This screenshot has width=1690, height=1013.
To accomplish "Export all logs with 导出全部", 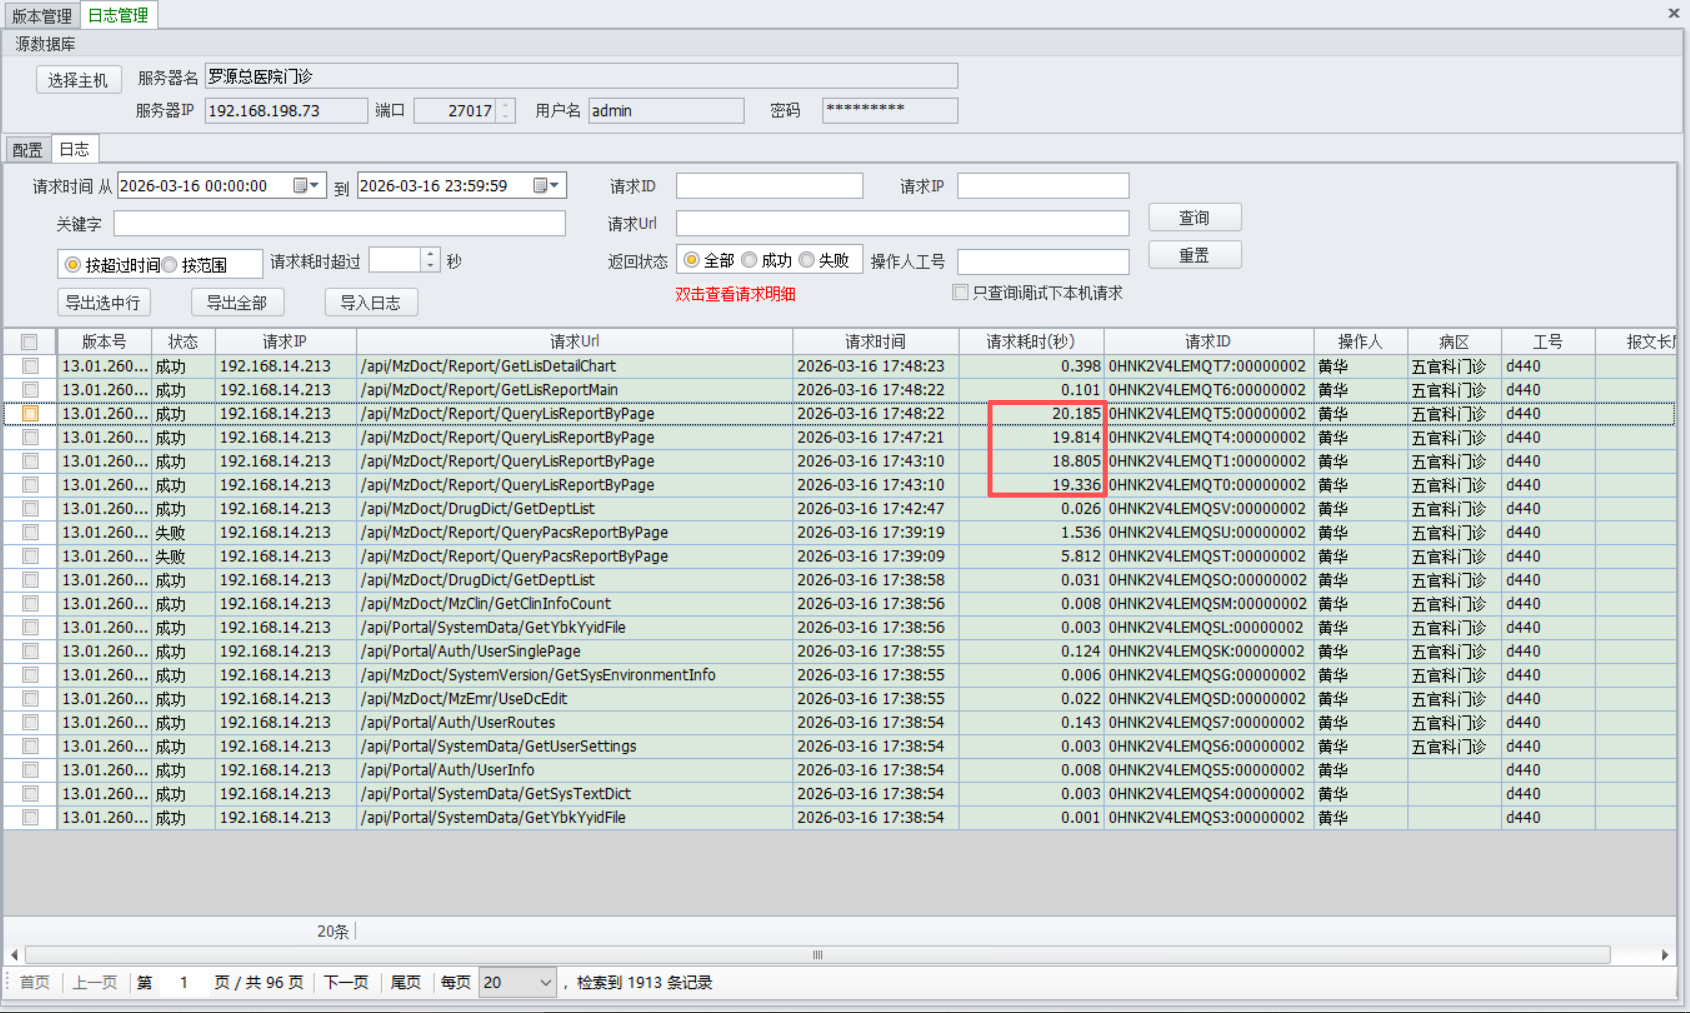I will [237, 302].
